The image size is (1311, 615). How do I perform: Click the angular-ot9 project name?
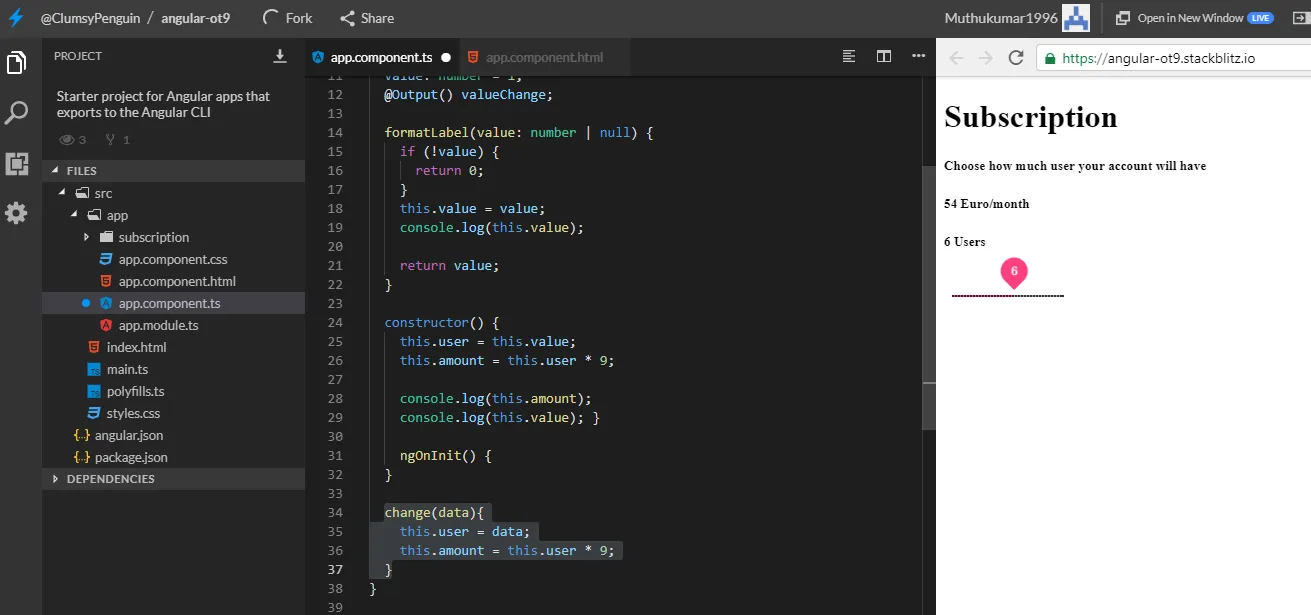tap(197, 18)
